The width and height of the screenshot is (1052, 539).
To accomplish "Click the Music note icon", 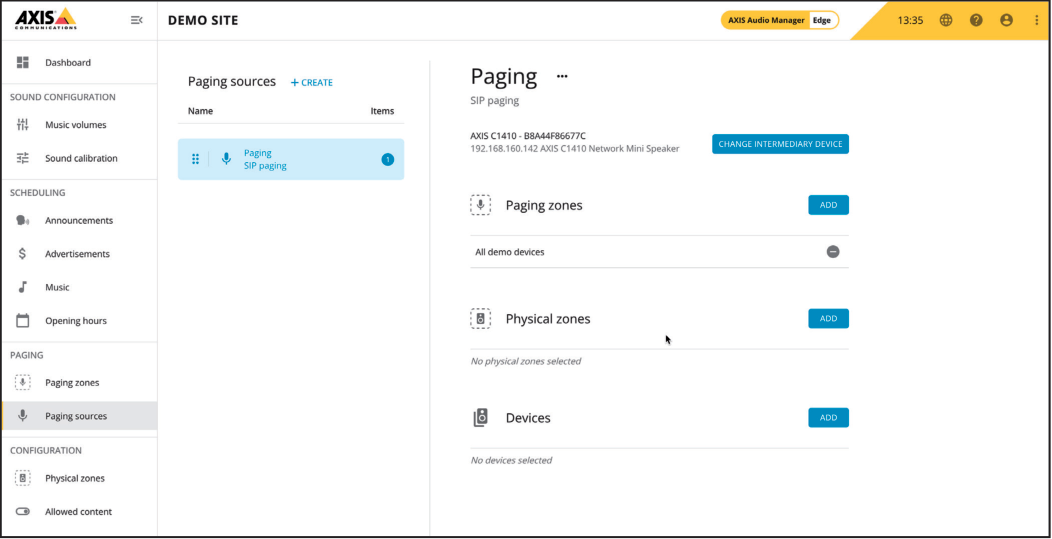I will [x=23, y=287].
